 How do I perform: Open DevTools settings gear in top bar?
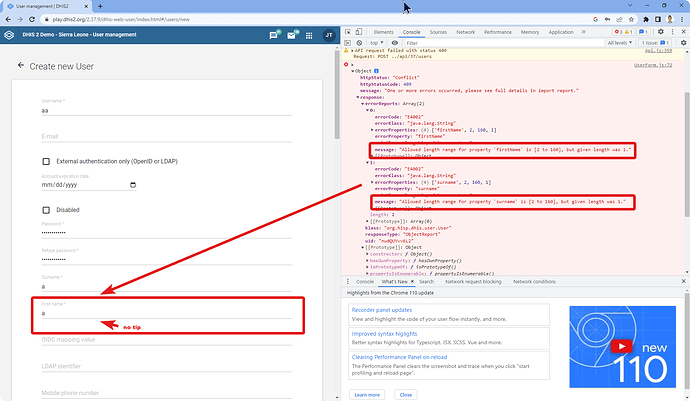click(x=661, y=32)
